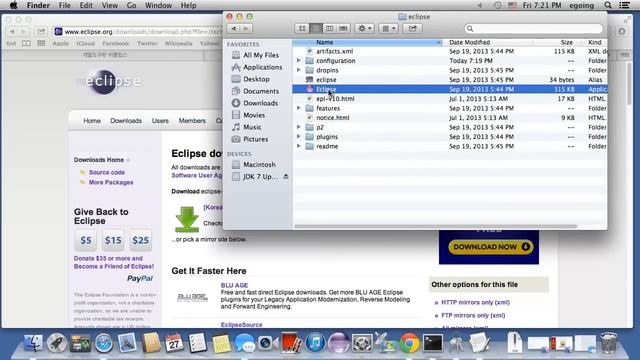Open HTTP mirrors only (xml) link

(x=476, y=302)
